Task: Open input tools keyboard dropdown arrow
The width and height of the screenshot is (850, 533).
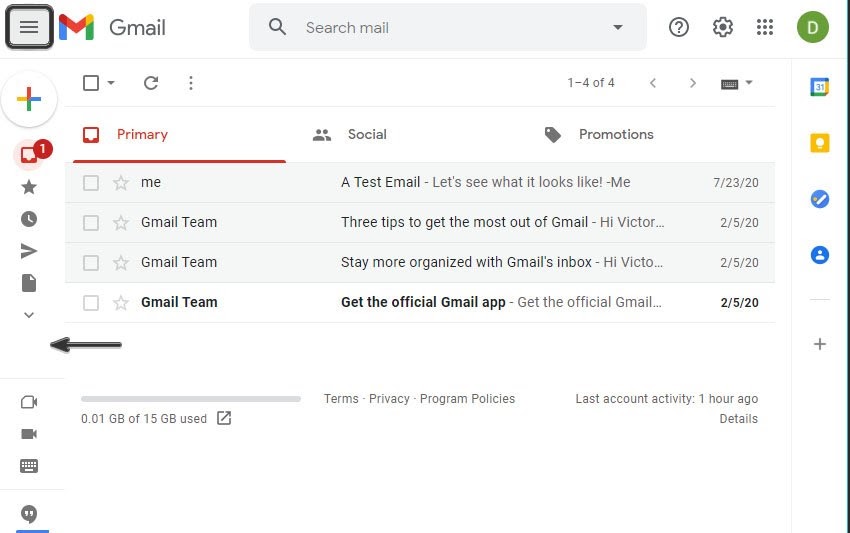Action: pos(749,83)
